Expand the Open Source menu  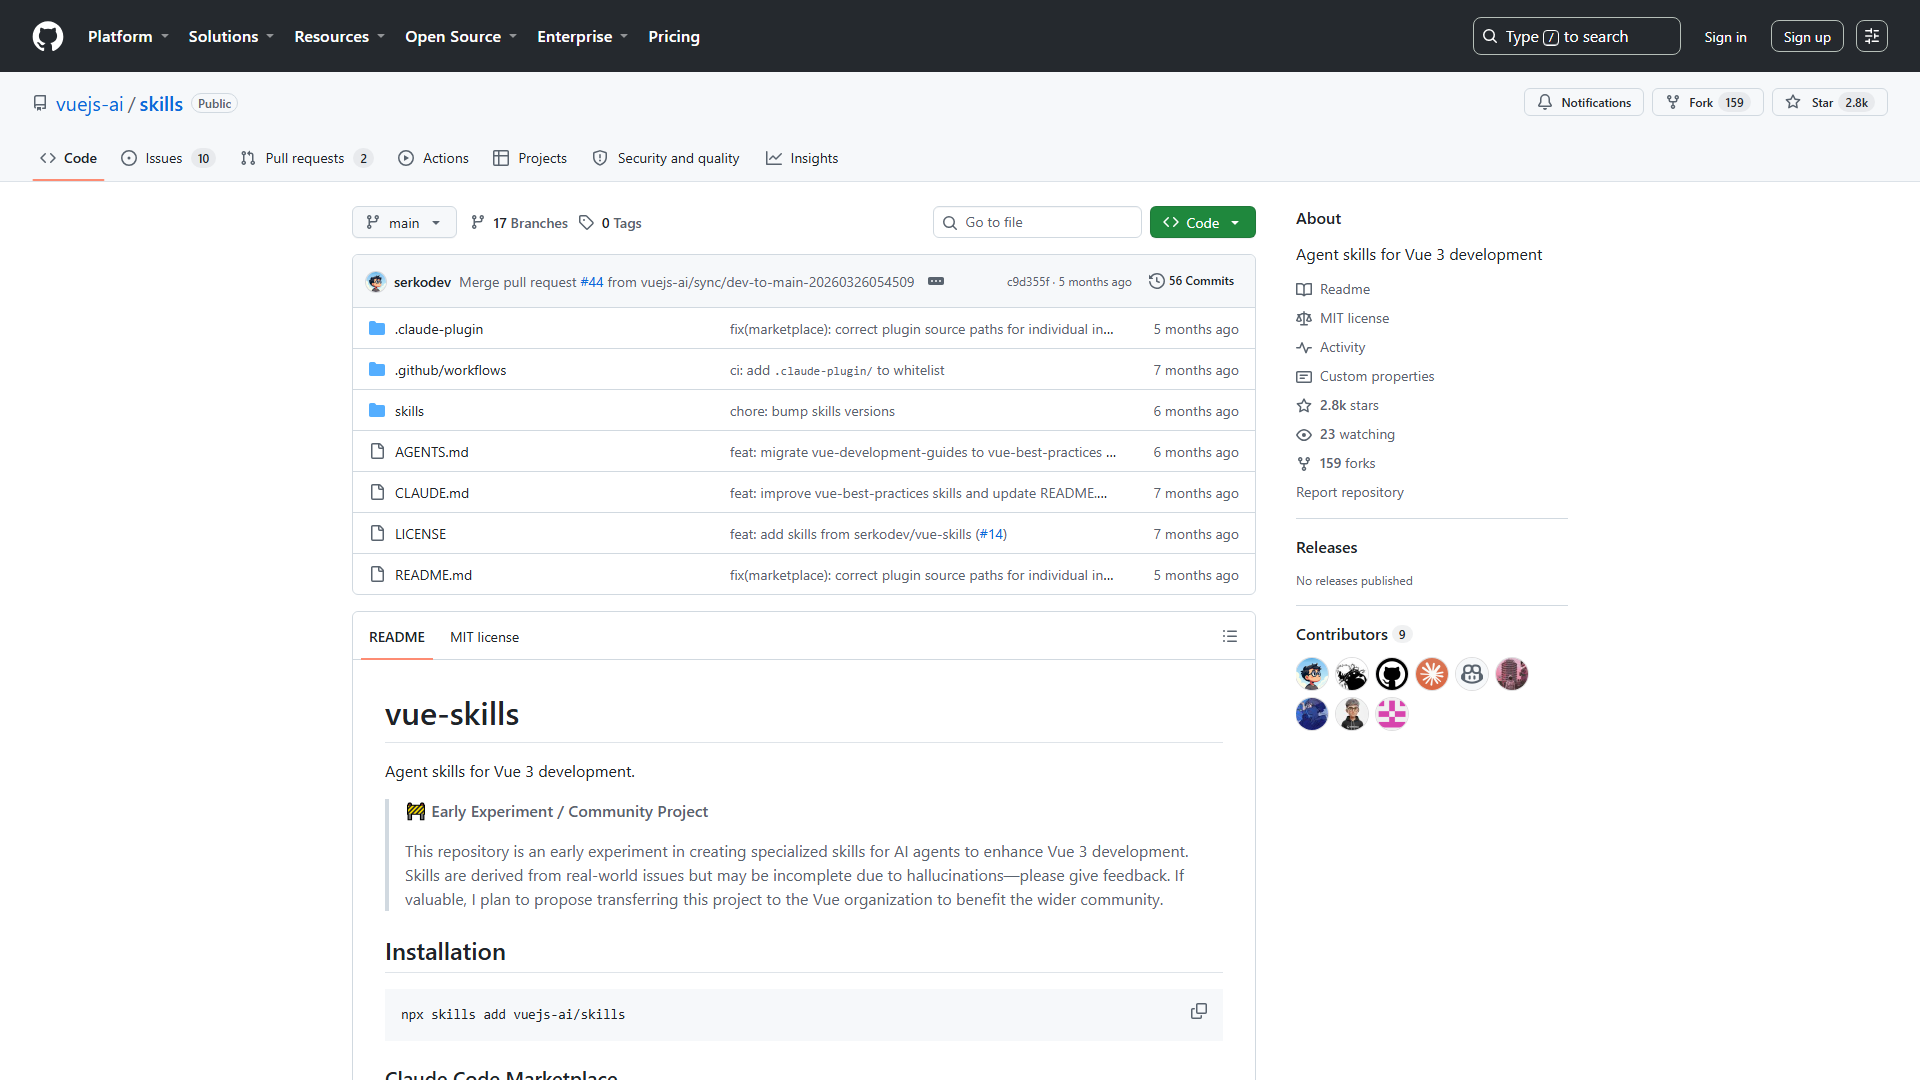click(460, 36)
